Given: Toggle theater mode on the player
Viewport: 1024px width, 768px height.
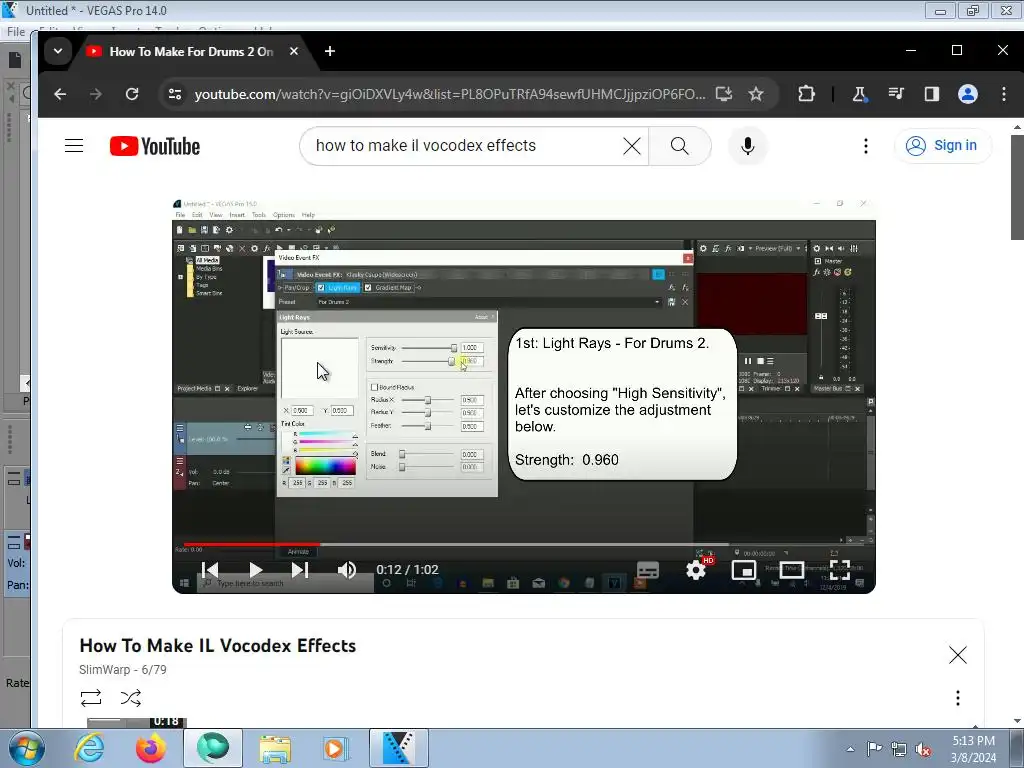Looking at the screenshot, I should (x=792, y=570).
